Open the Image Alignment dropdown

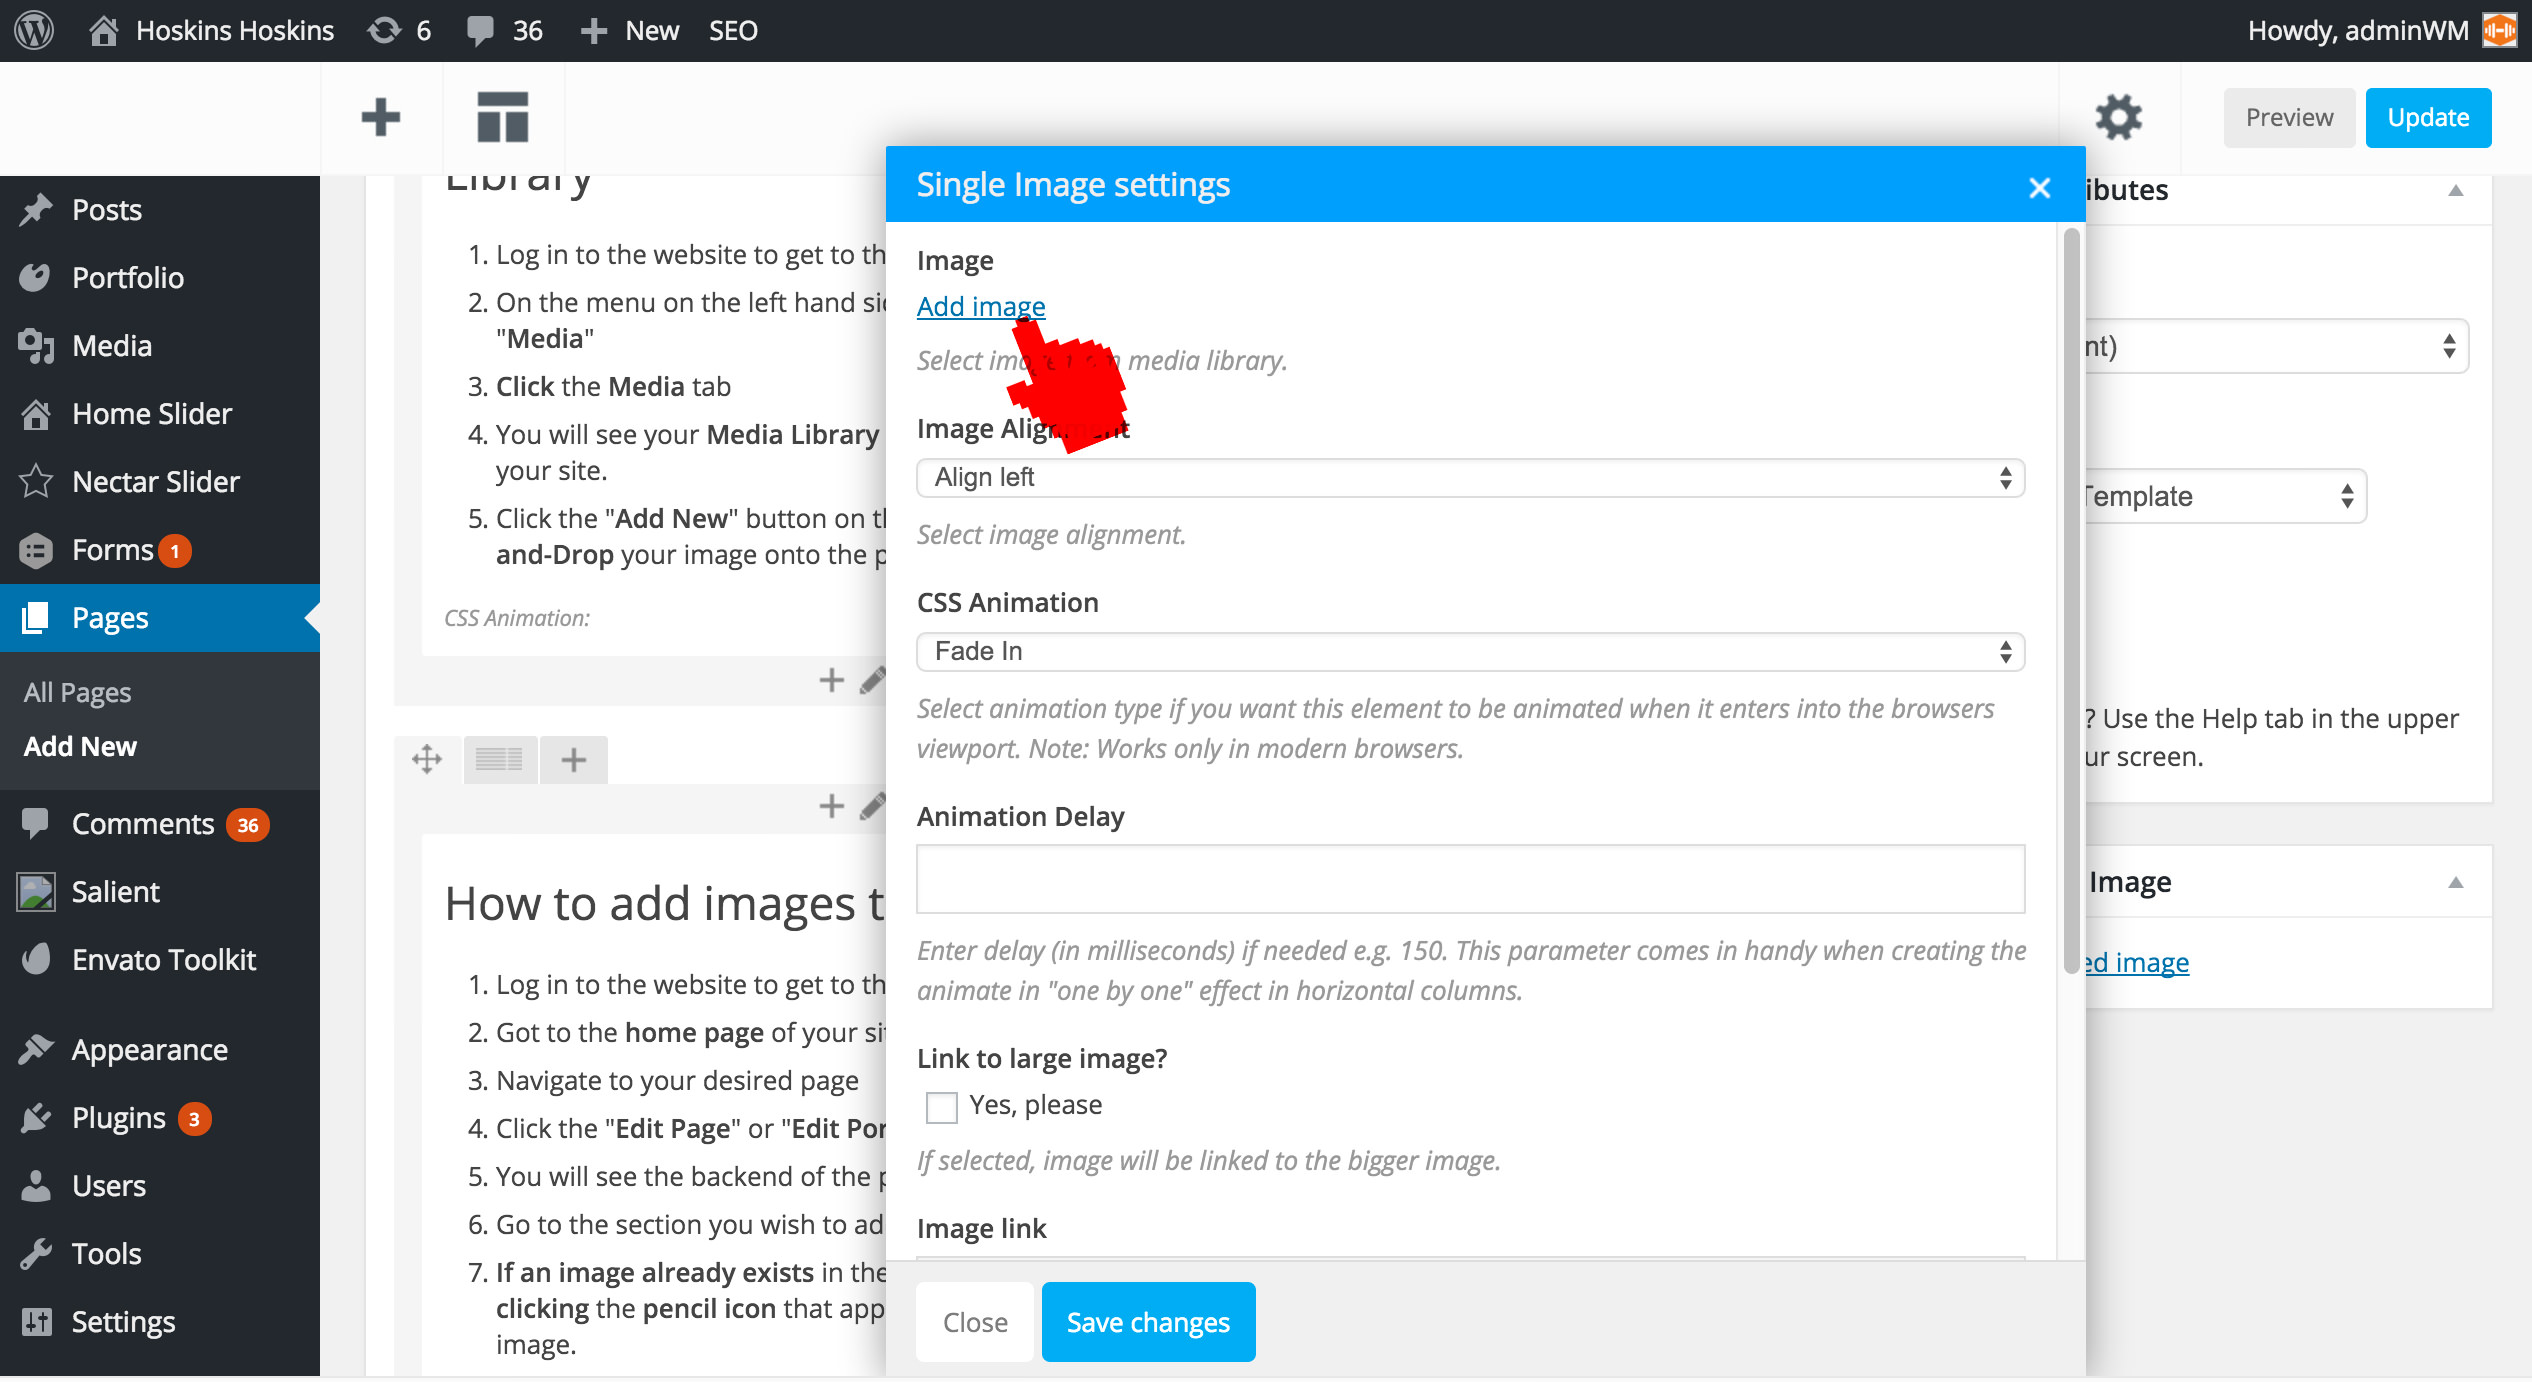coord(1470,478)
